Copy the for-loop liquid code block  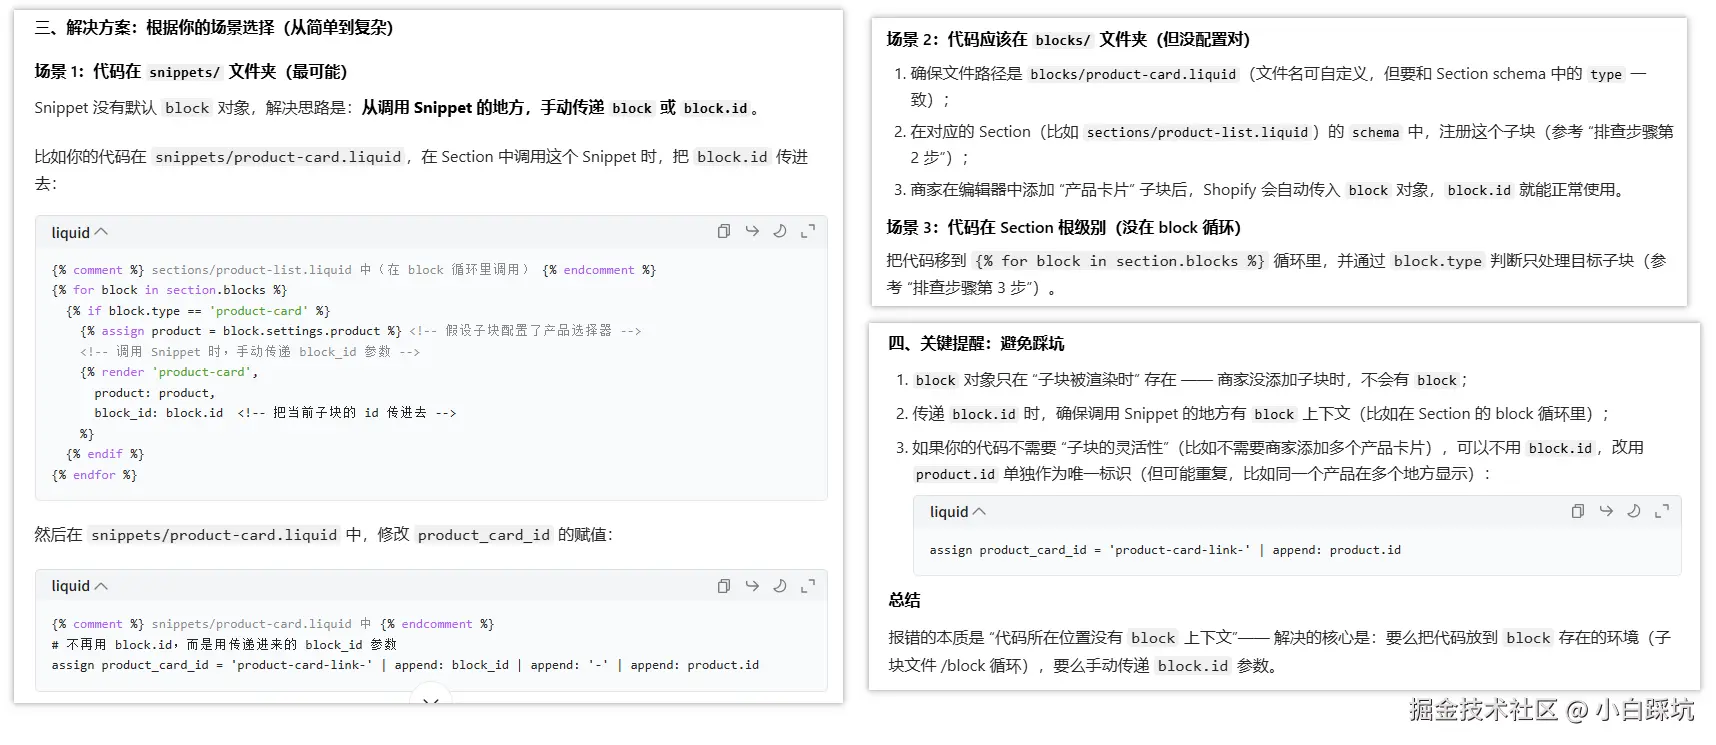click(x=723, y=232)
